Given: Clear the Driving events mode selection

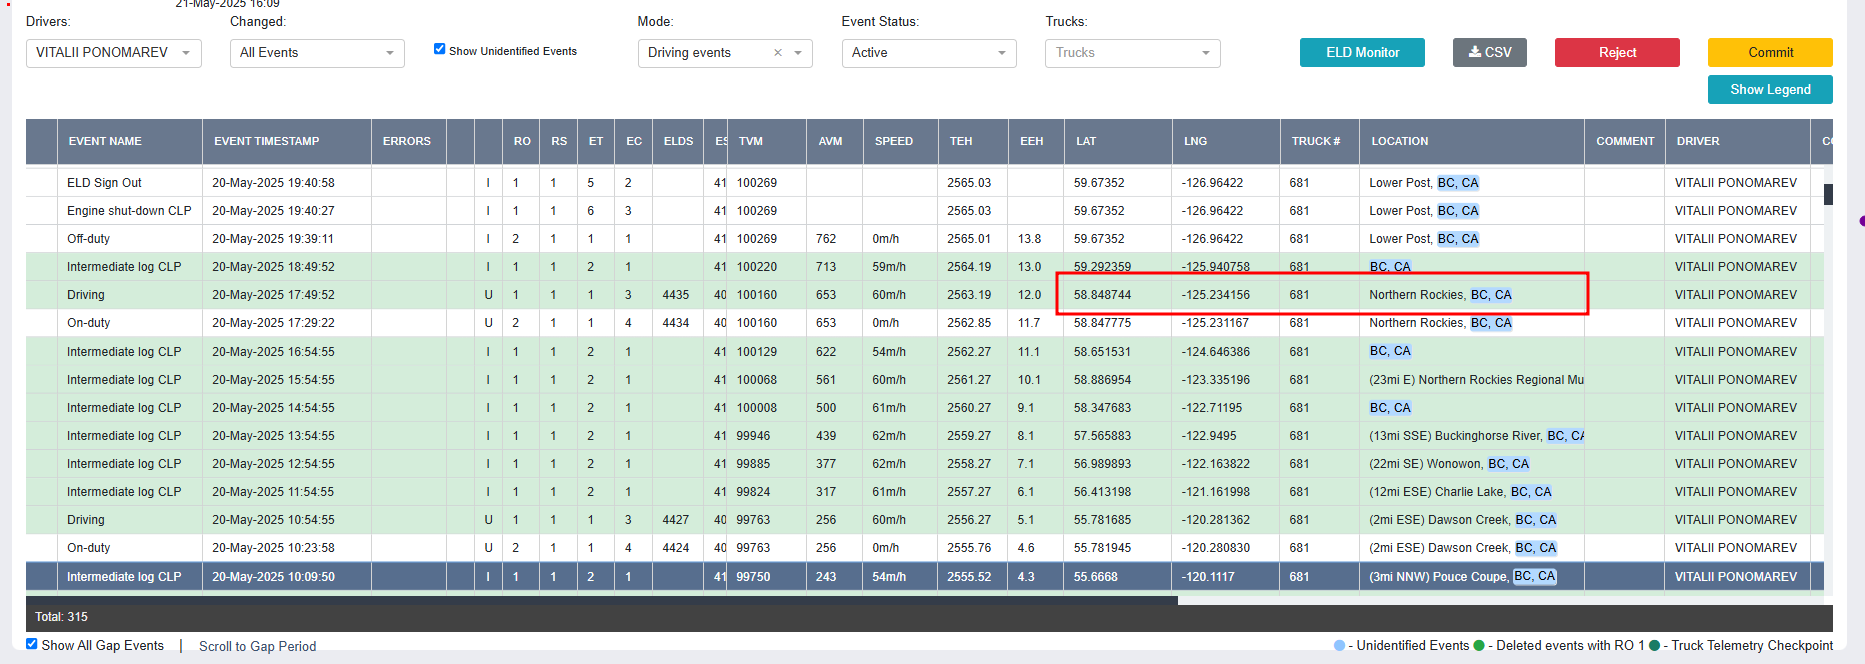Looking at the screenshot, I should pyautogui.click(x=777, y=53).
